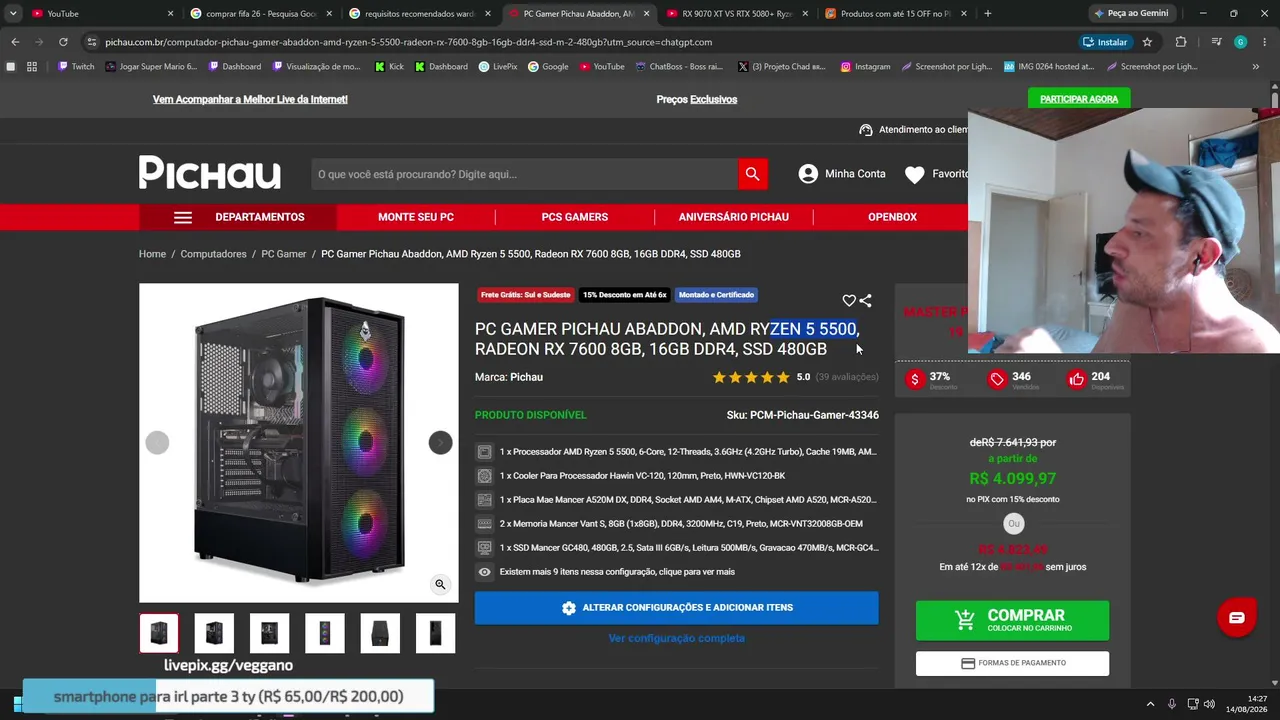Open the Kick bookmark
This screenshot has width=1280, height=720.
coord(389,67)
